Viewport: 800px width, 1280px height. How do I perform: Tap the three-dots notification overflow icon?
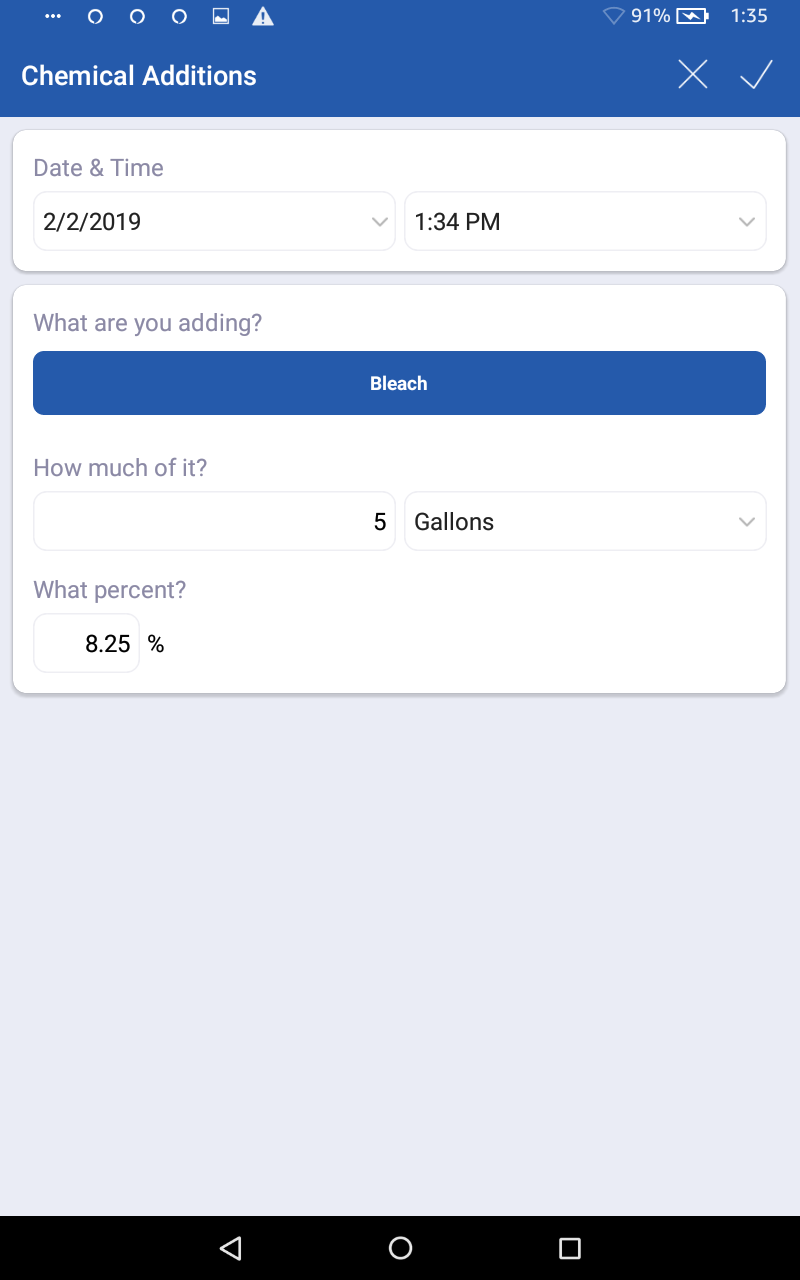click(x=53, y=16)
